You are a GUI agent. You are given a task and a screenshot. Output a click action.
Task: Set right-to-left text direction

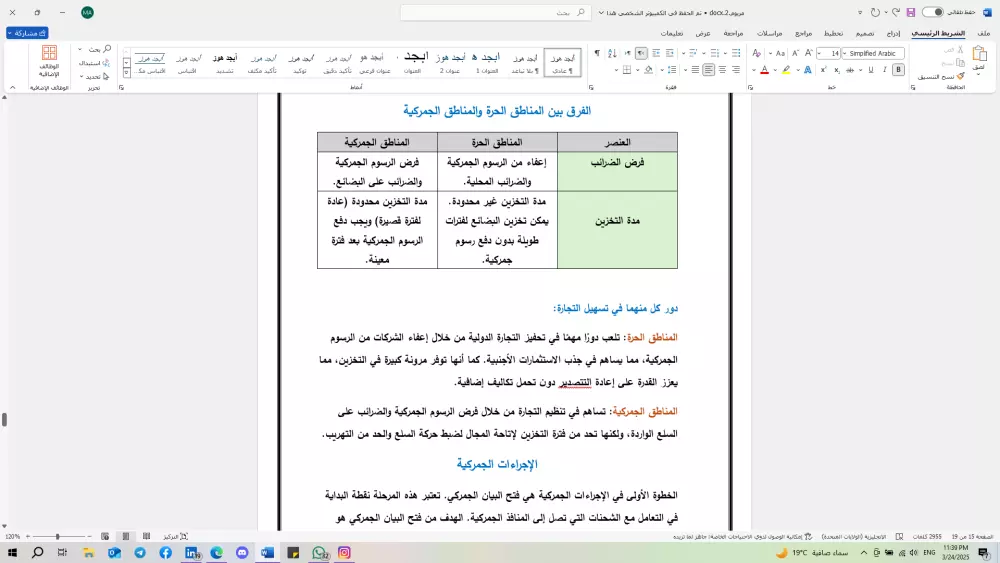tap(642, 54)
